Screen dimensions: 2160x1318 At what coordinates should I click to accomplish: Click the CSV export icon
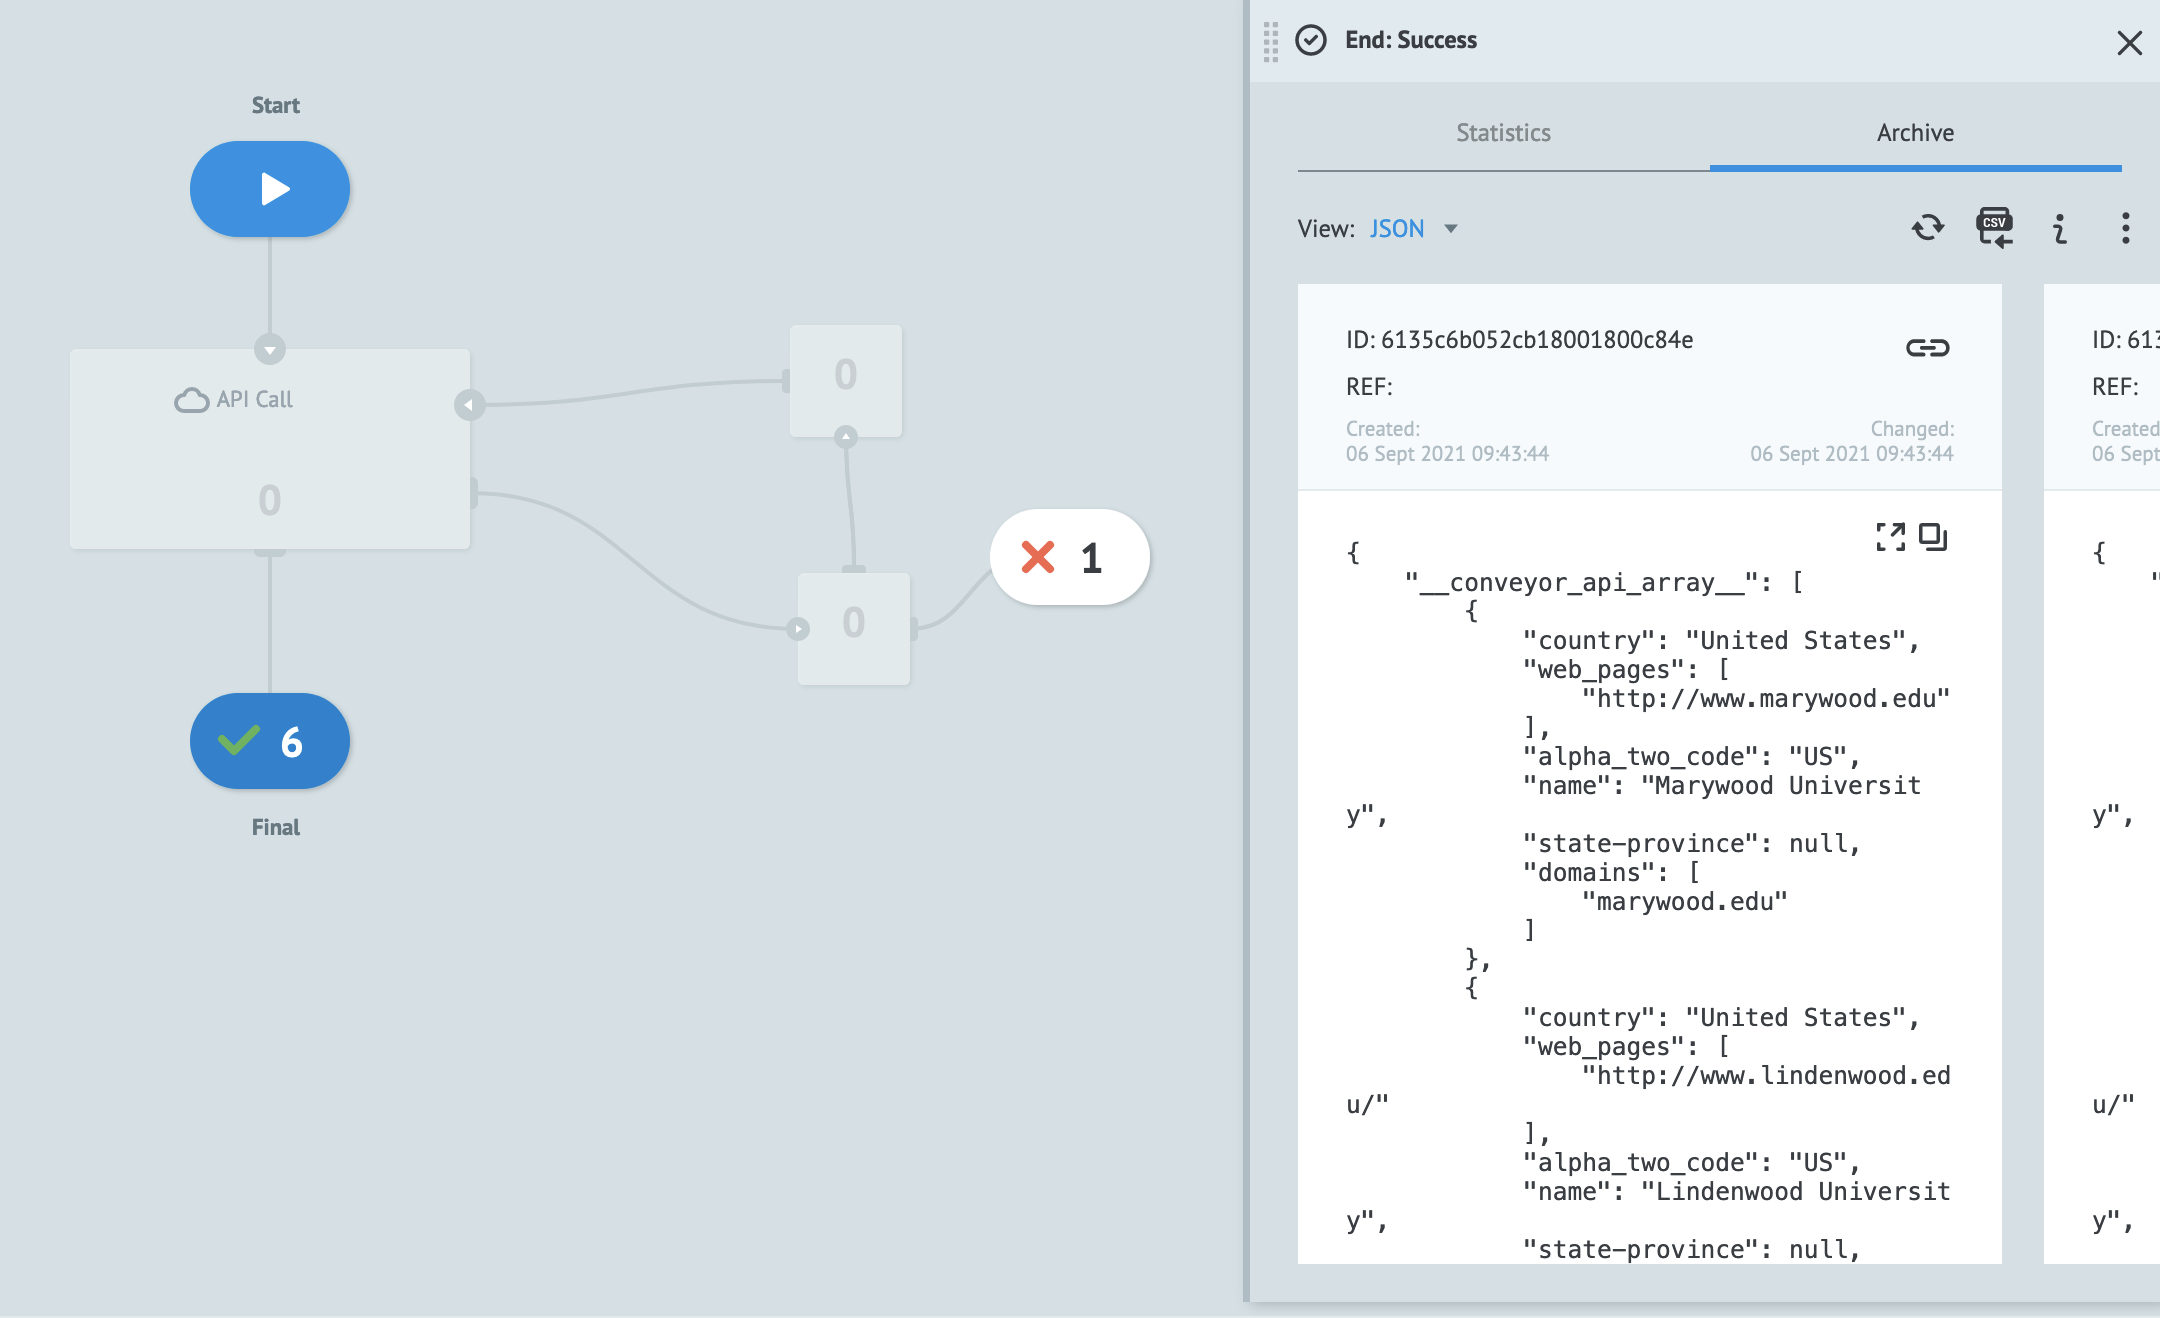pyautogui.click(x=1994, y=229)
